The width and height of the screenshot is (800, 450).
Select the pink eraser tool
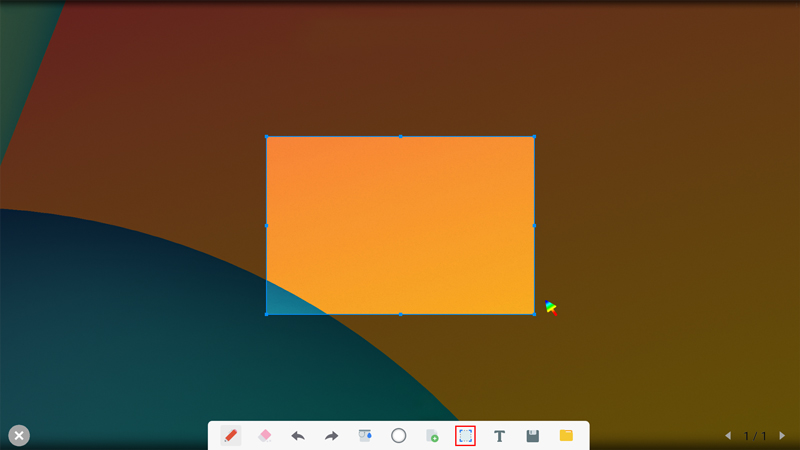click(265, 436)
